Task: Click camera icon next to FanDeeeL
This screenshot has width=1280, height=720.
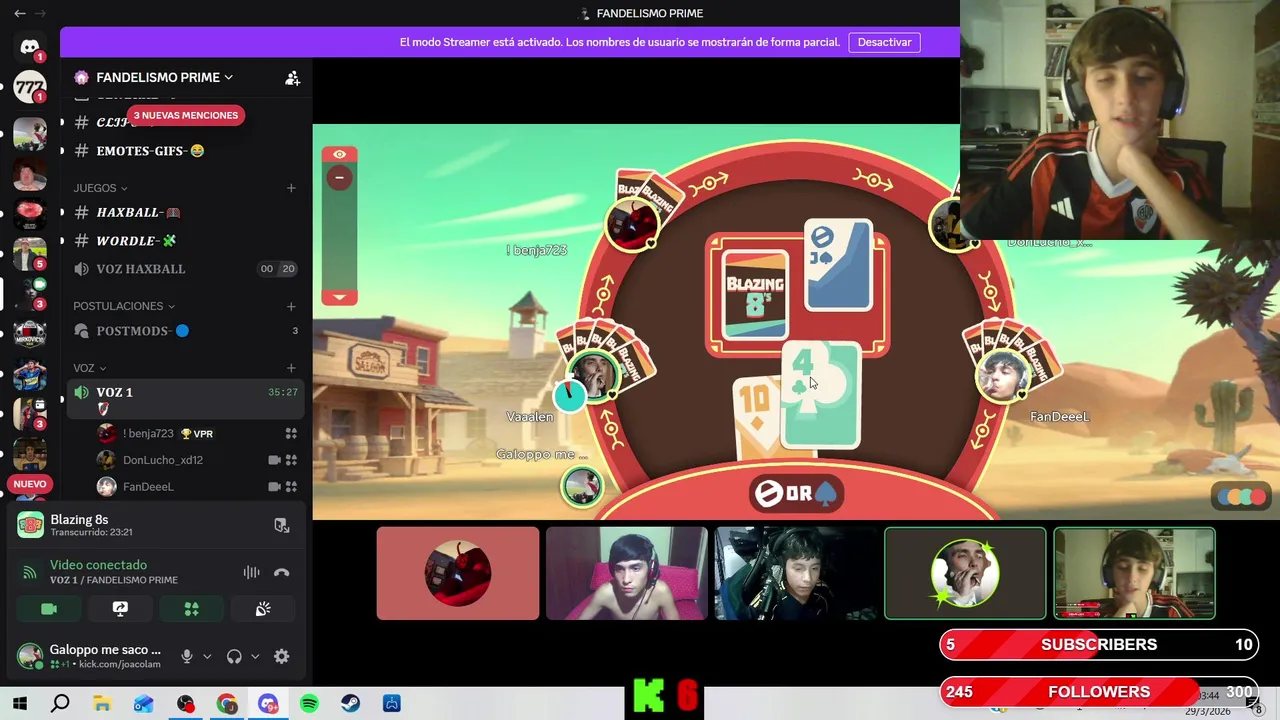Action: coord(274,487)
